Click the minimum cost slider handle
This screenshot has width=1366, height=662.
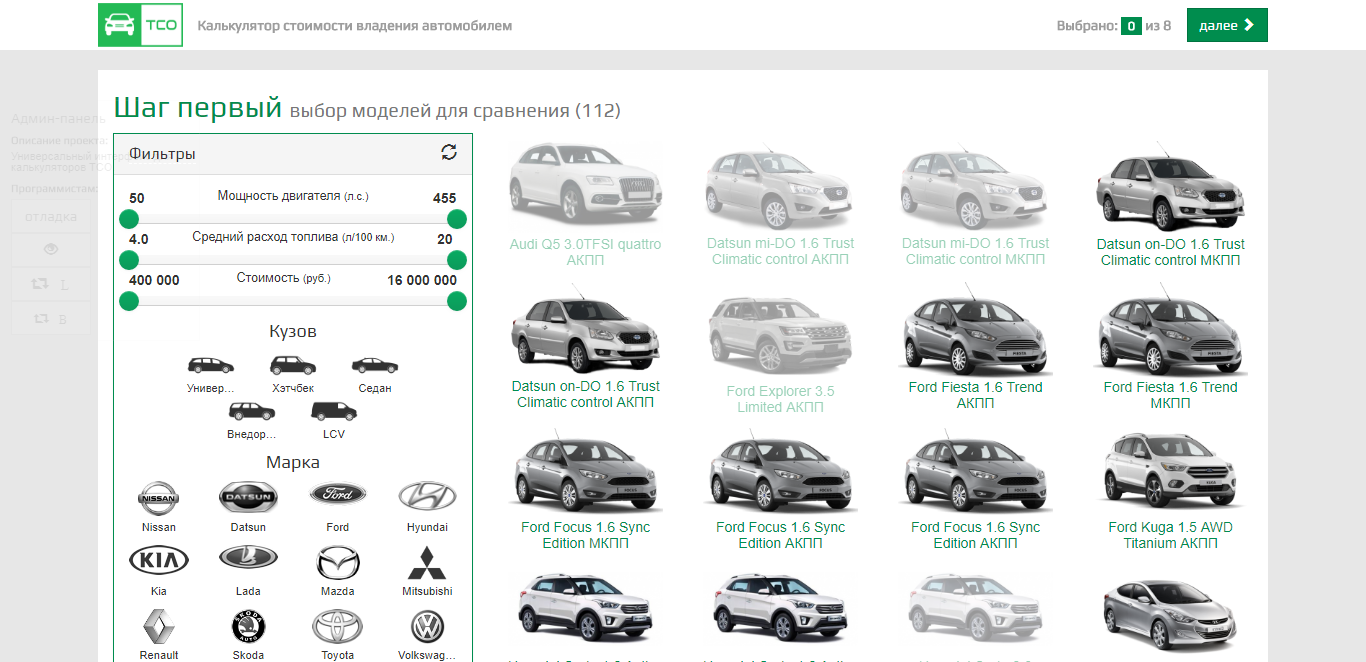(x=129, y=301)
